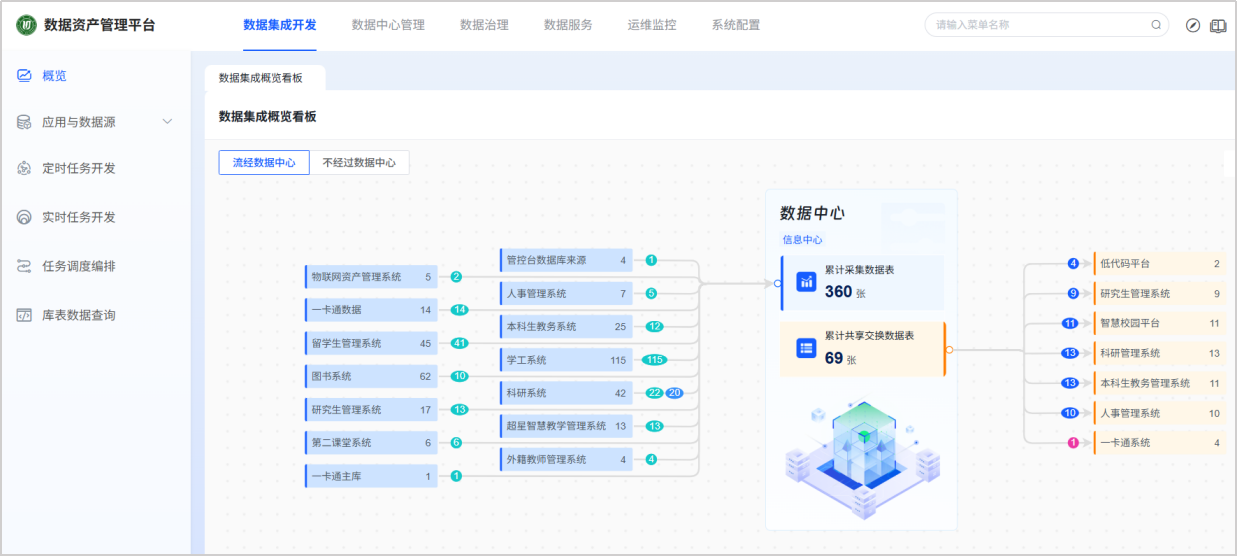Select the 学工系统 source node

[x=565, y=360]
